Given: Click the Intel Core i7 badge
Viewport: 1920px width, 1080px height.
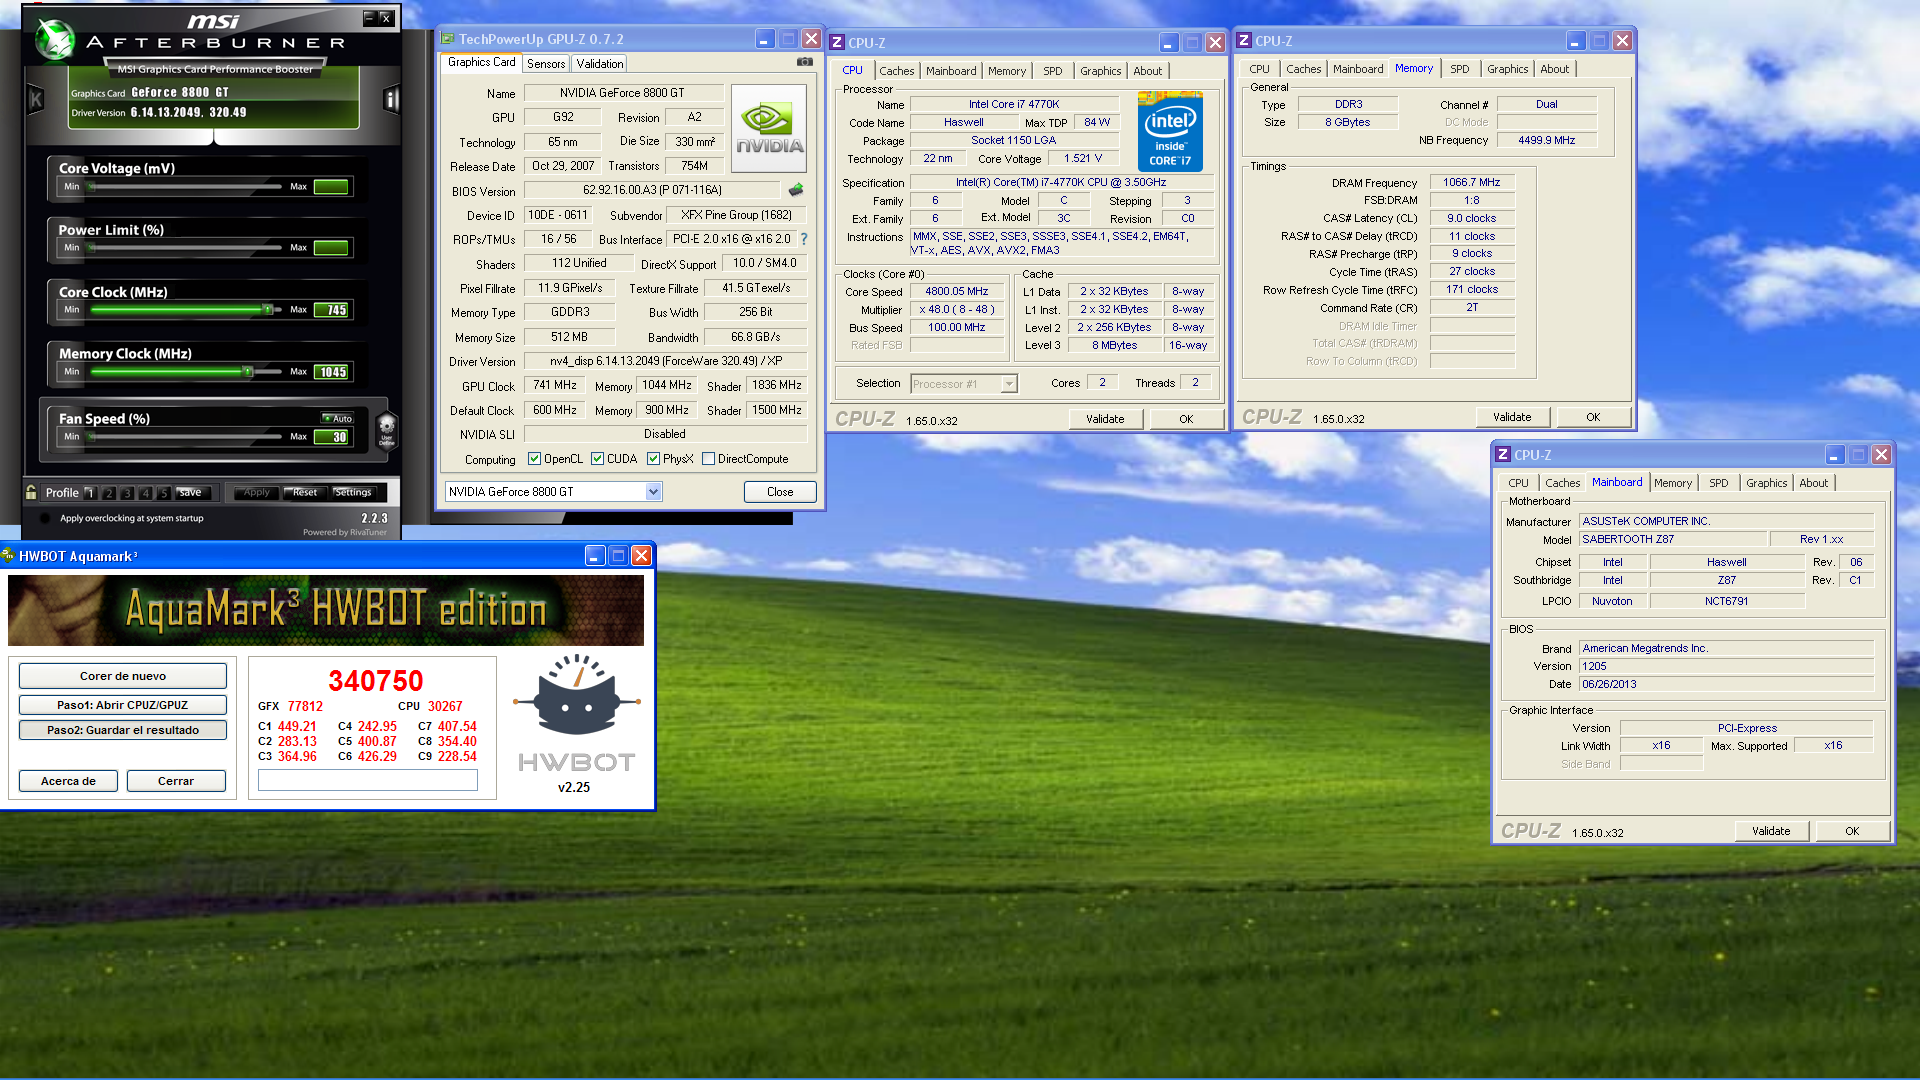Looking at the screenshot, I should 1170,132.
